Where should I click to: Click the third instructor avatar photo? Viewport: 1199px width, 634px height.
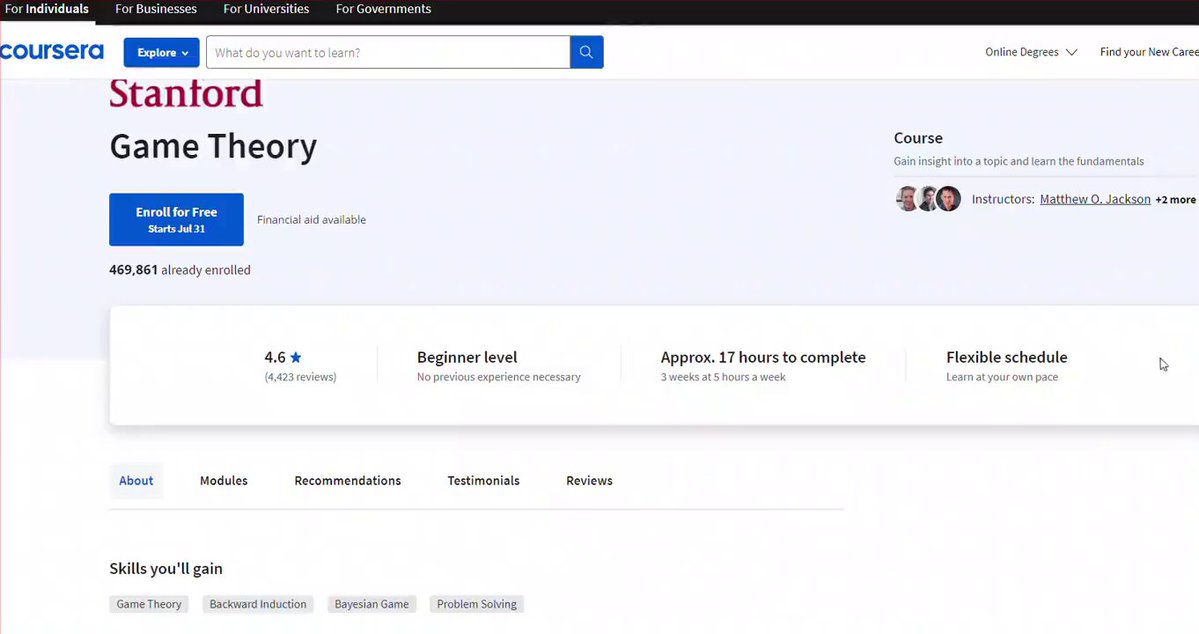tap(949, 199)
